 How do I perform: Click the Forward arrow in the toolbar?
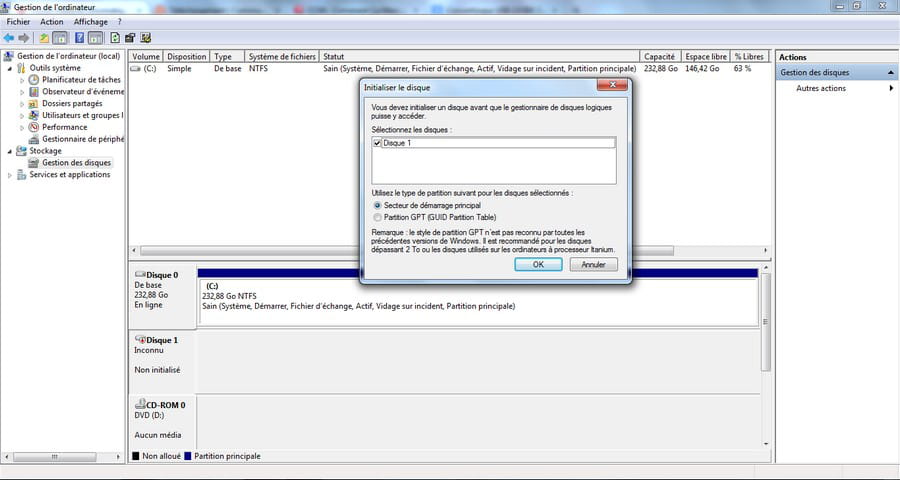(24, 38)
